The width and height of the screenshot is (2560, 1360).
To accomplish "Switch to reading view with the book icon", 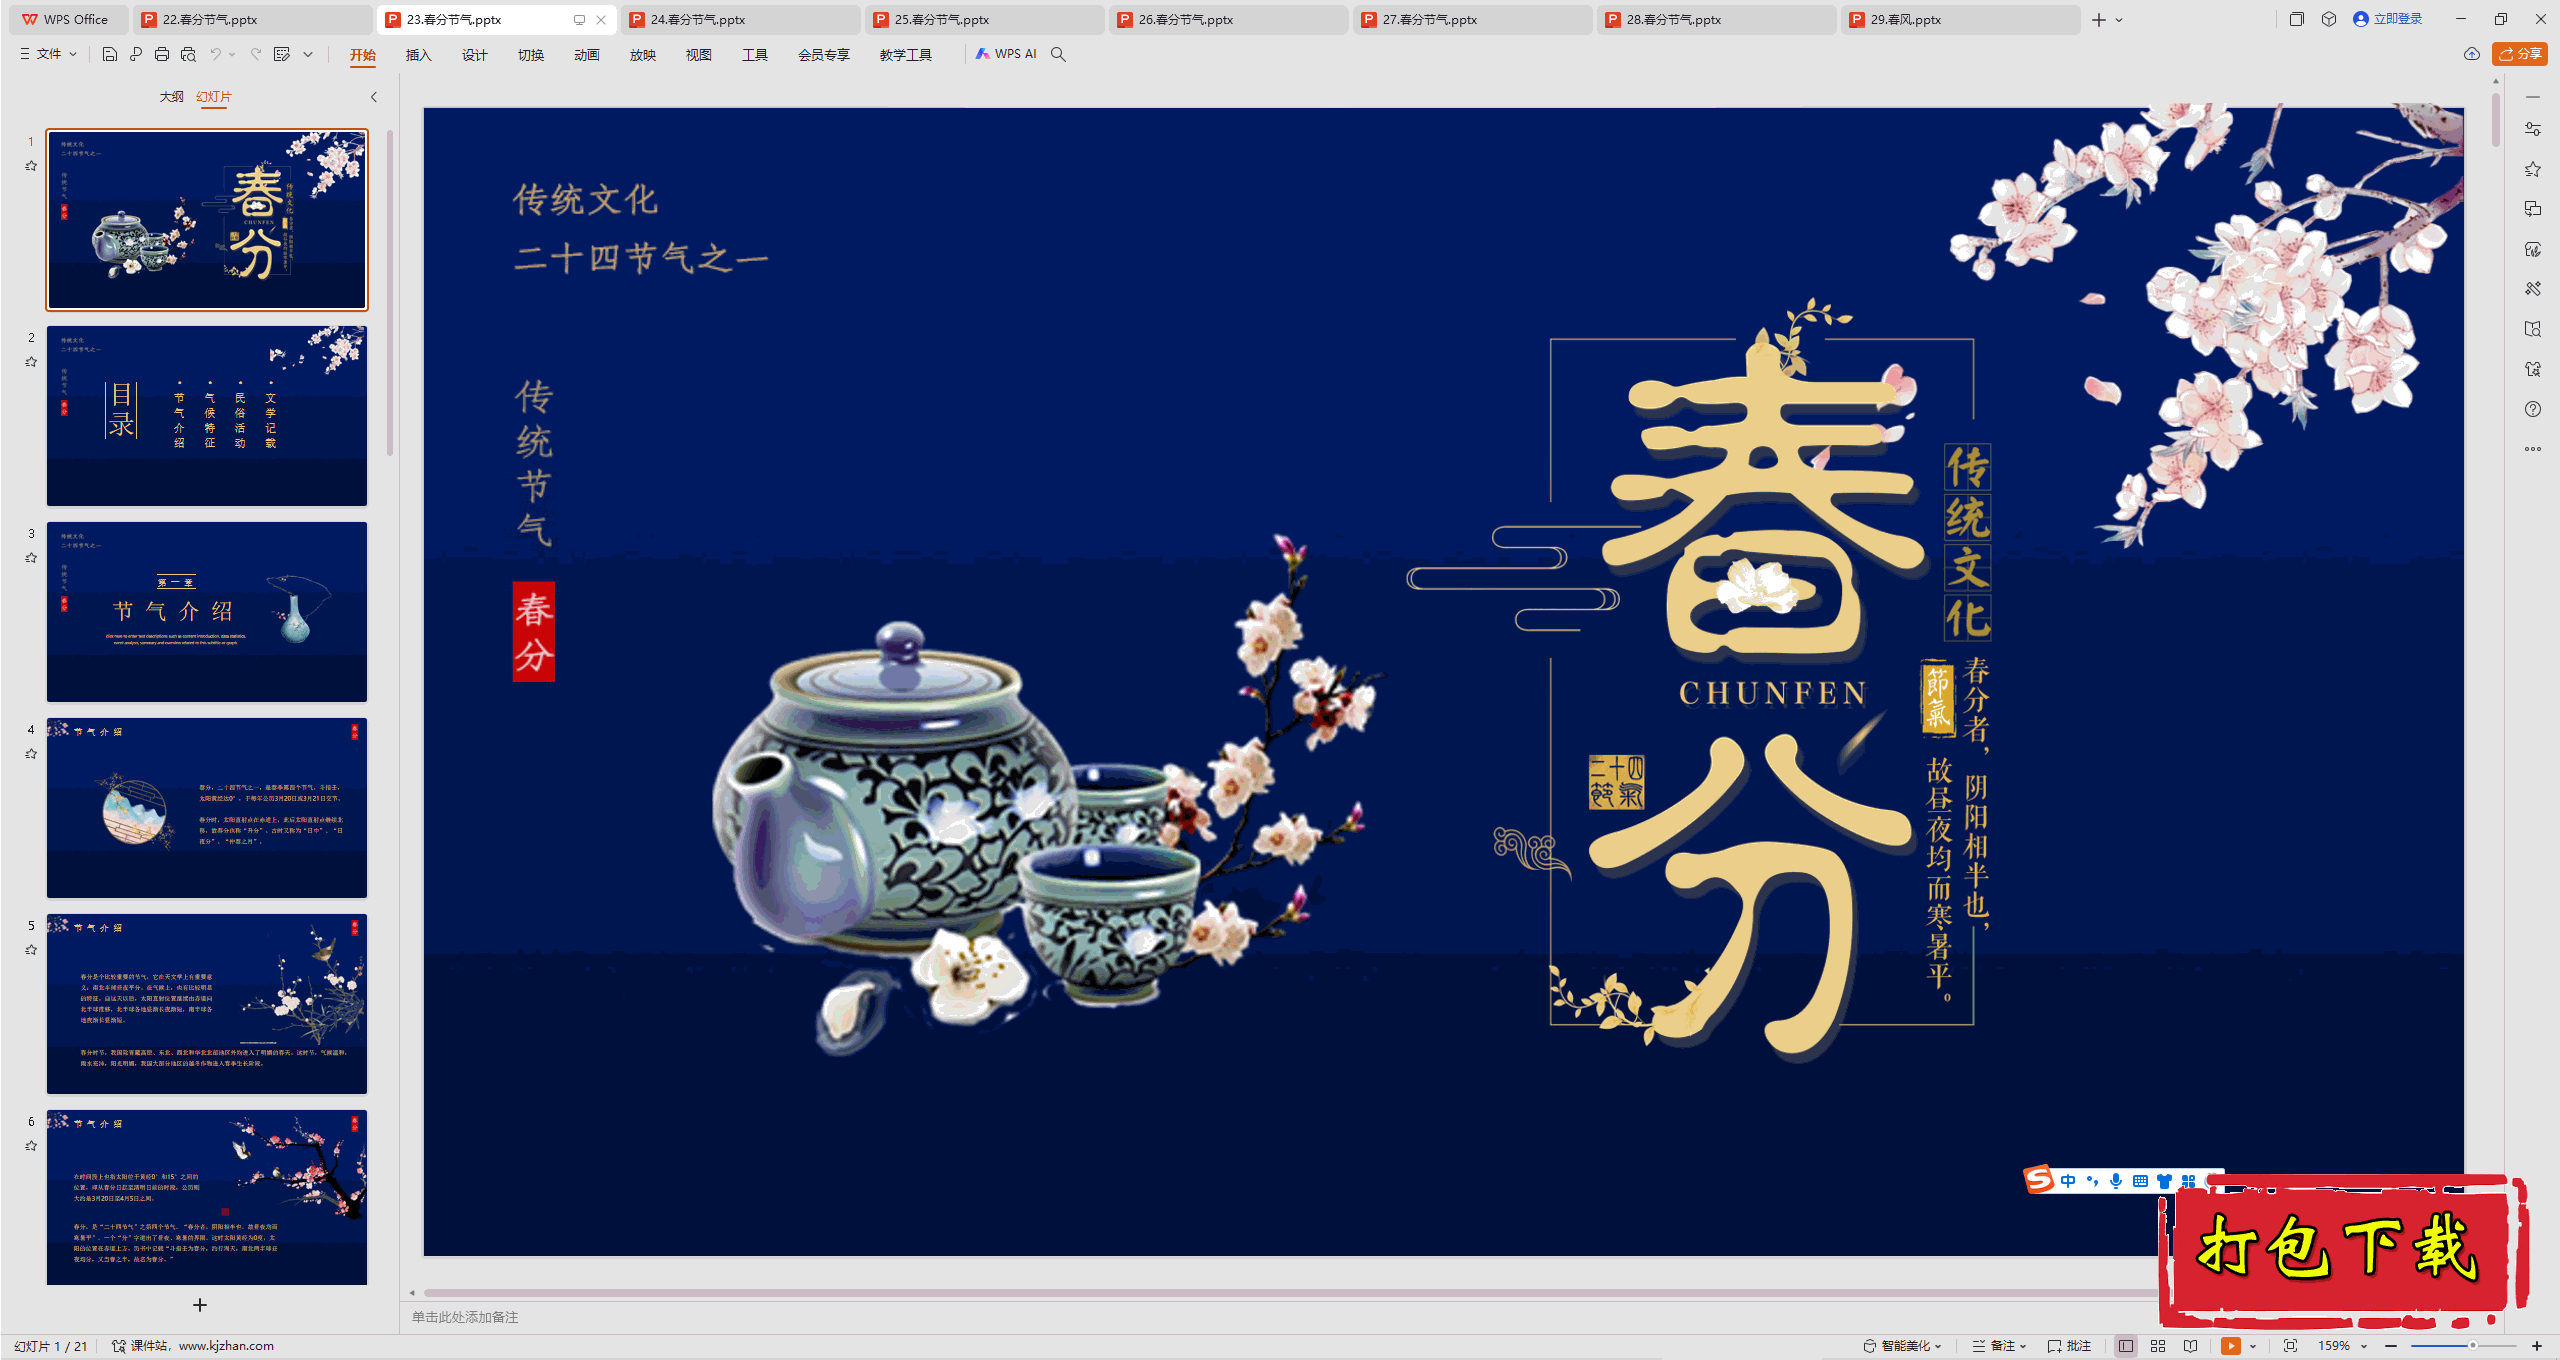I will pos(2191,1346).
